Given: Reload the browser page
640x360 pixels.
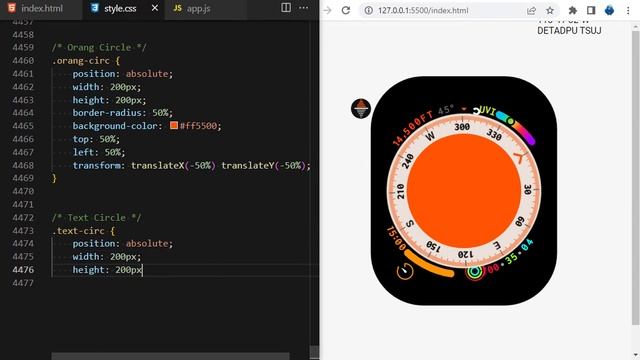Looking at the screenshot, I should pyautogui.click(x=346, y=10).
